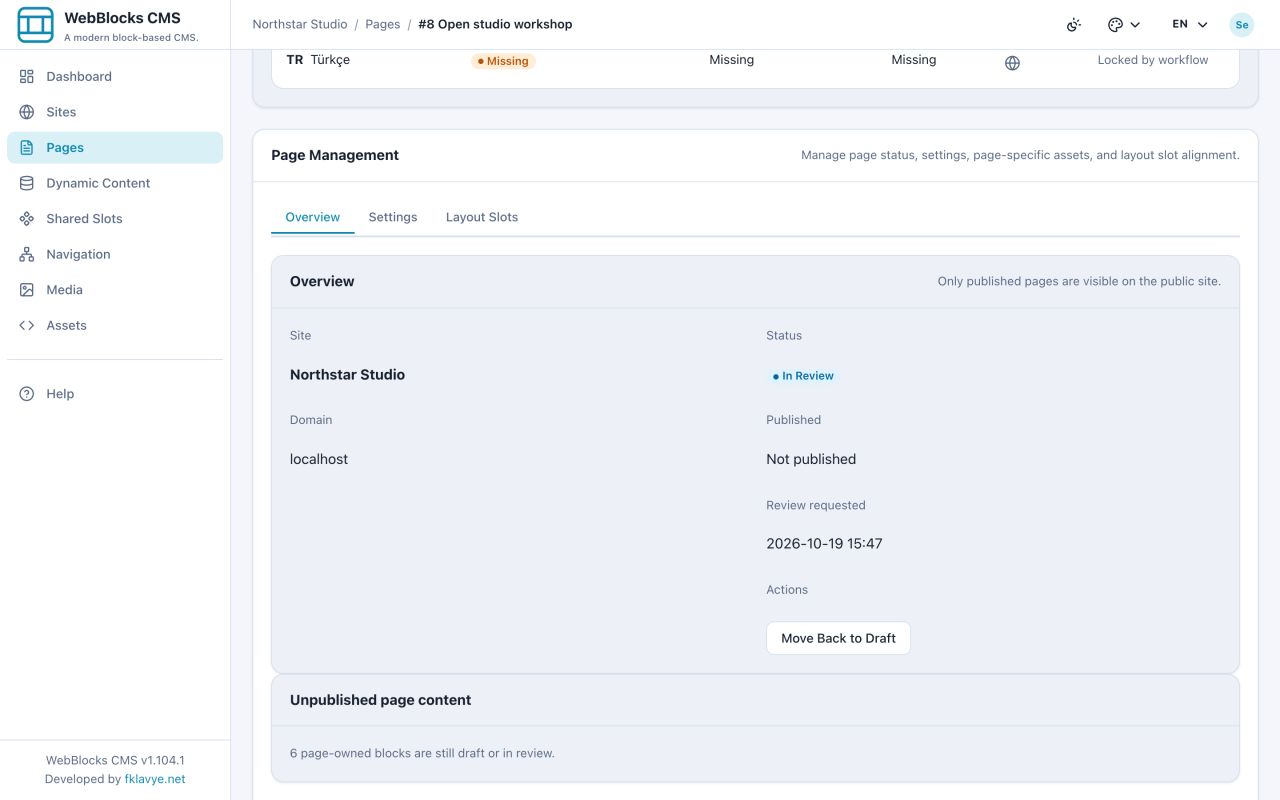Open Northstar Studio breadcrumb link

click(x=300, y=24)
